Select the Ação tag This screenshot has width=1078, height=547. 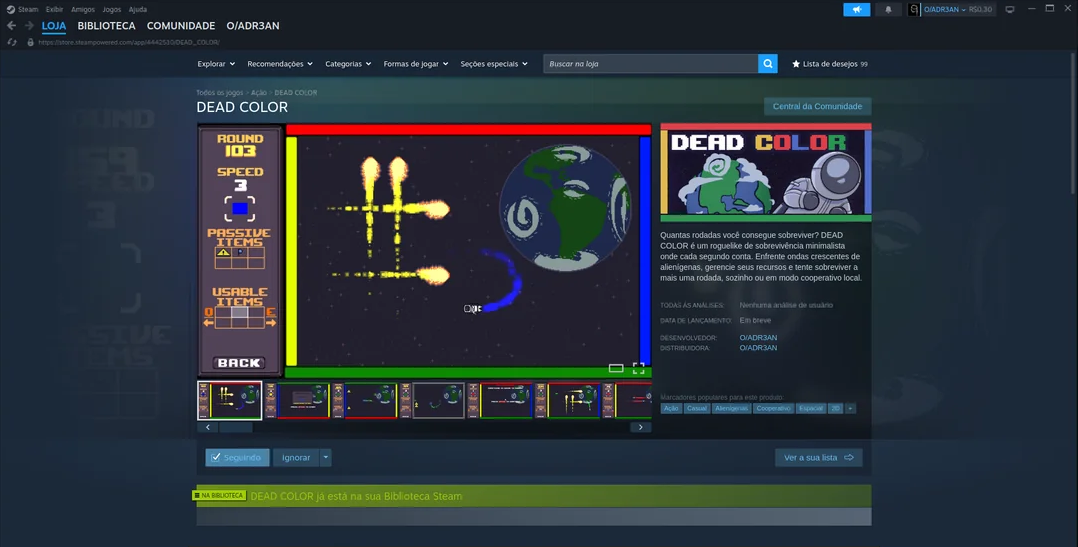[671, 408]
